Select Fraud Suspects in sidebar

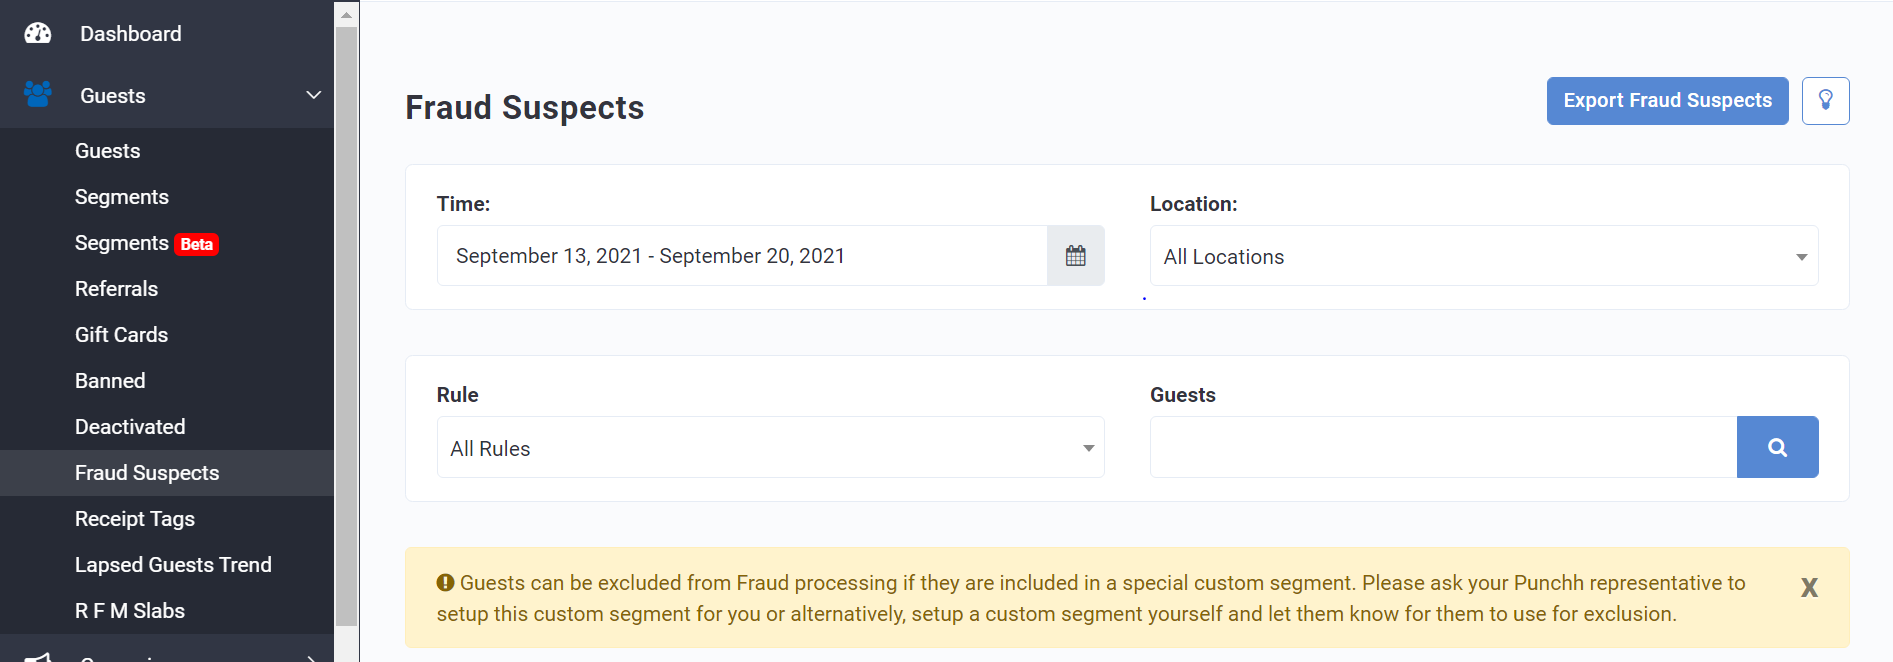tap(147, 472)
